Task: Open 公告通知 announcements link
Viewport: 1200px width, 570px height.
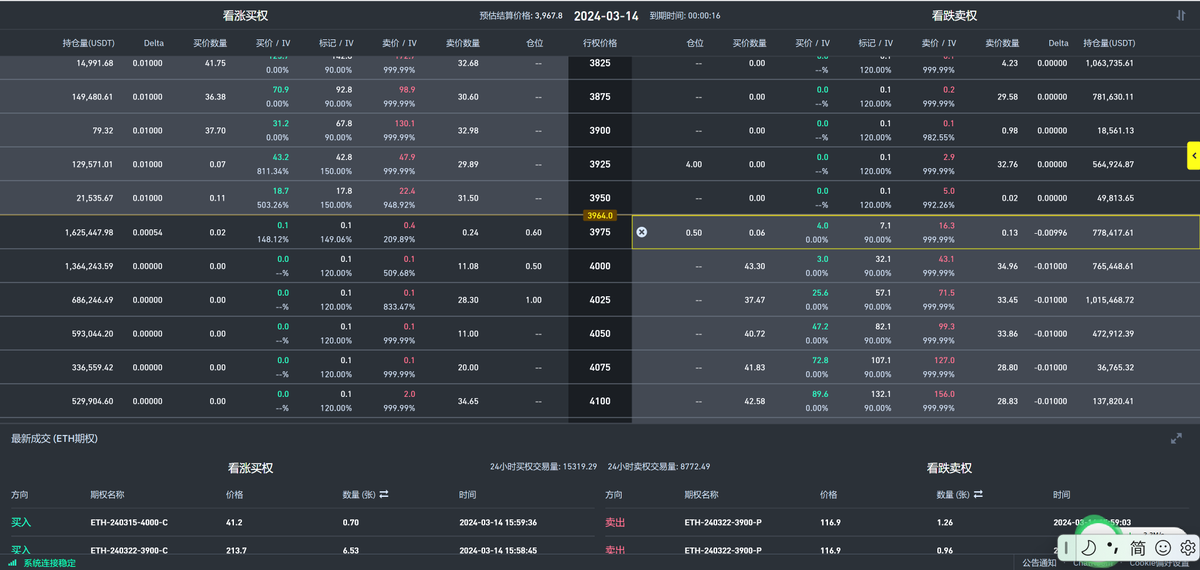Action: click(1038, 563)
